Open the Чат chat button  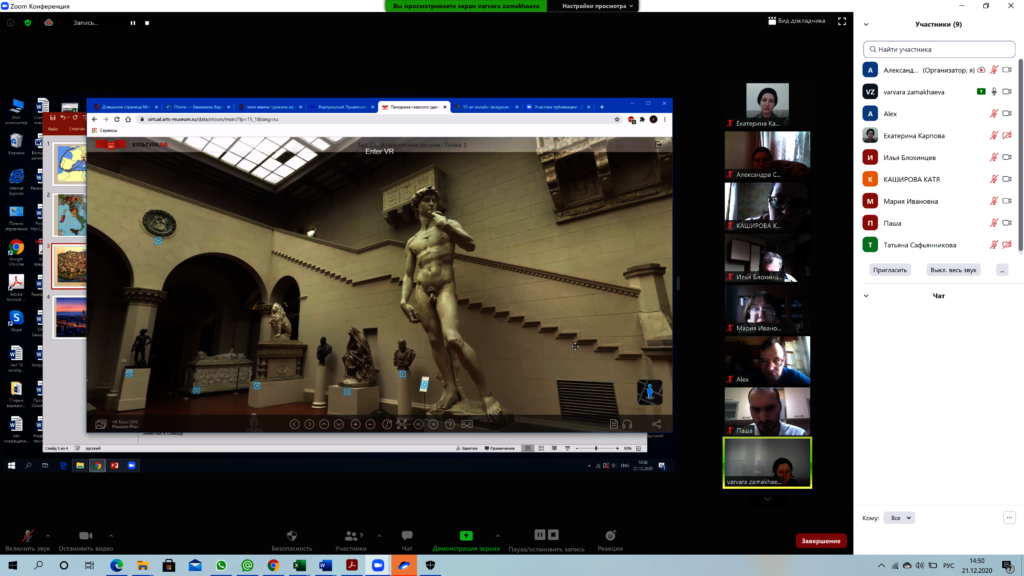point(407,541)
